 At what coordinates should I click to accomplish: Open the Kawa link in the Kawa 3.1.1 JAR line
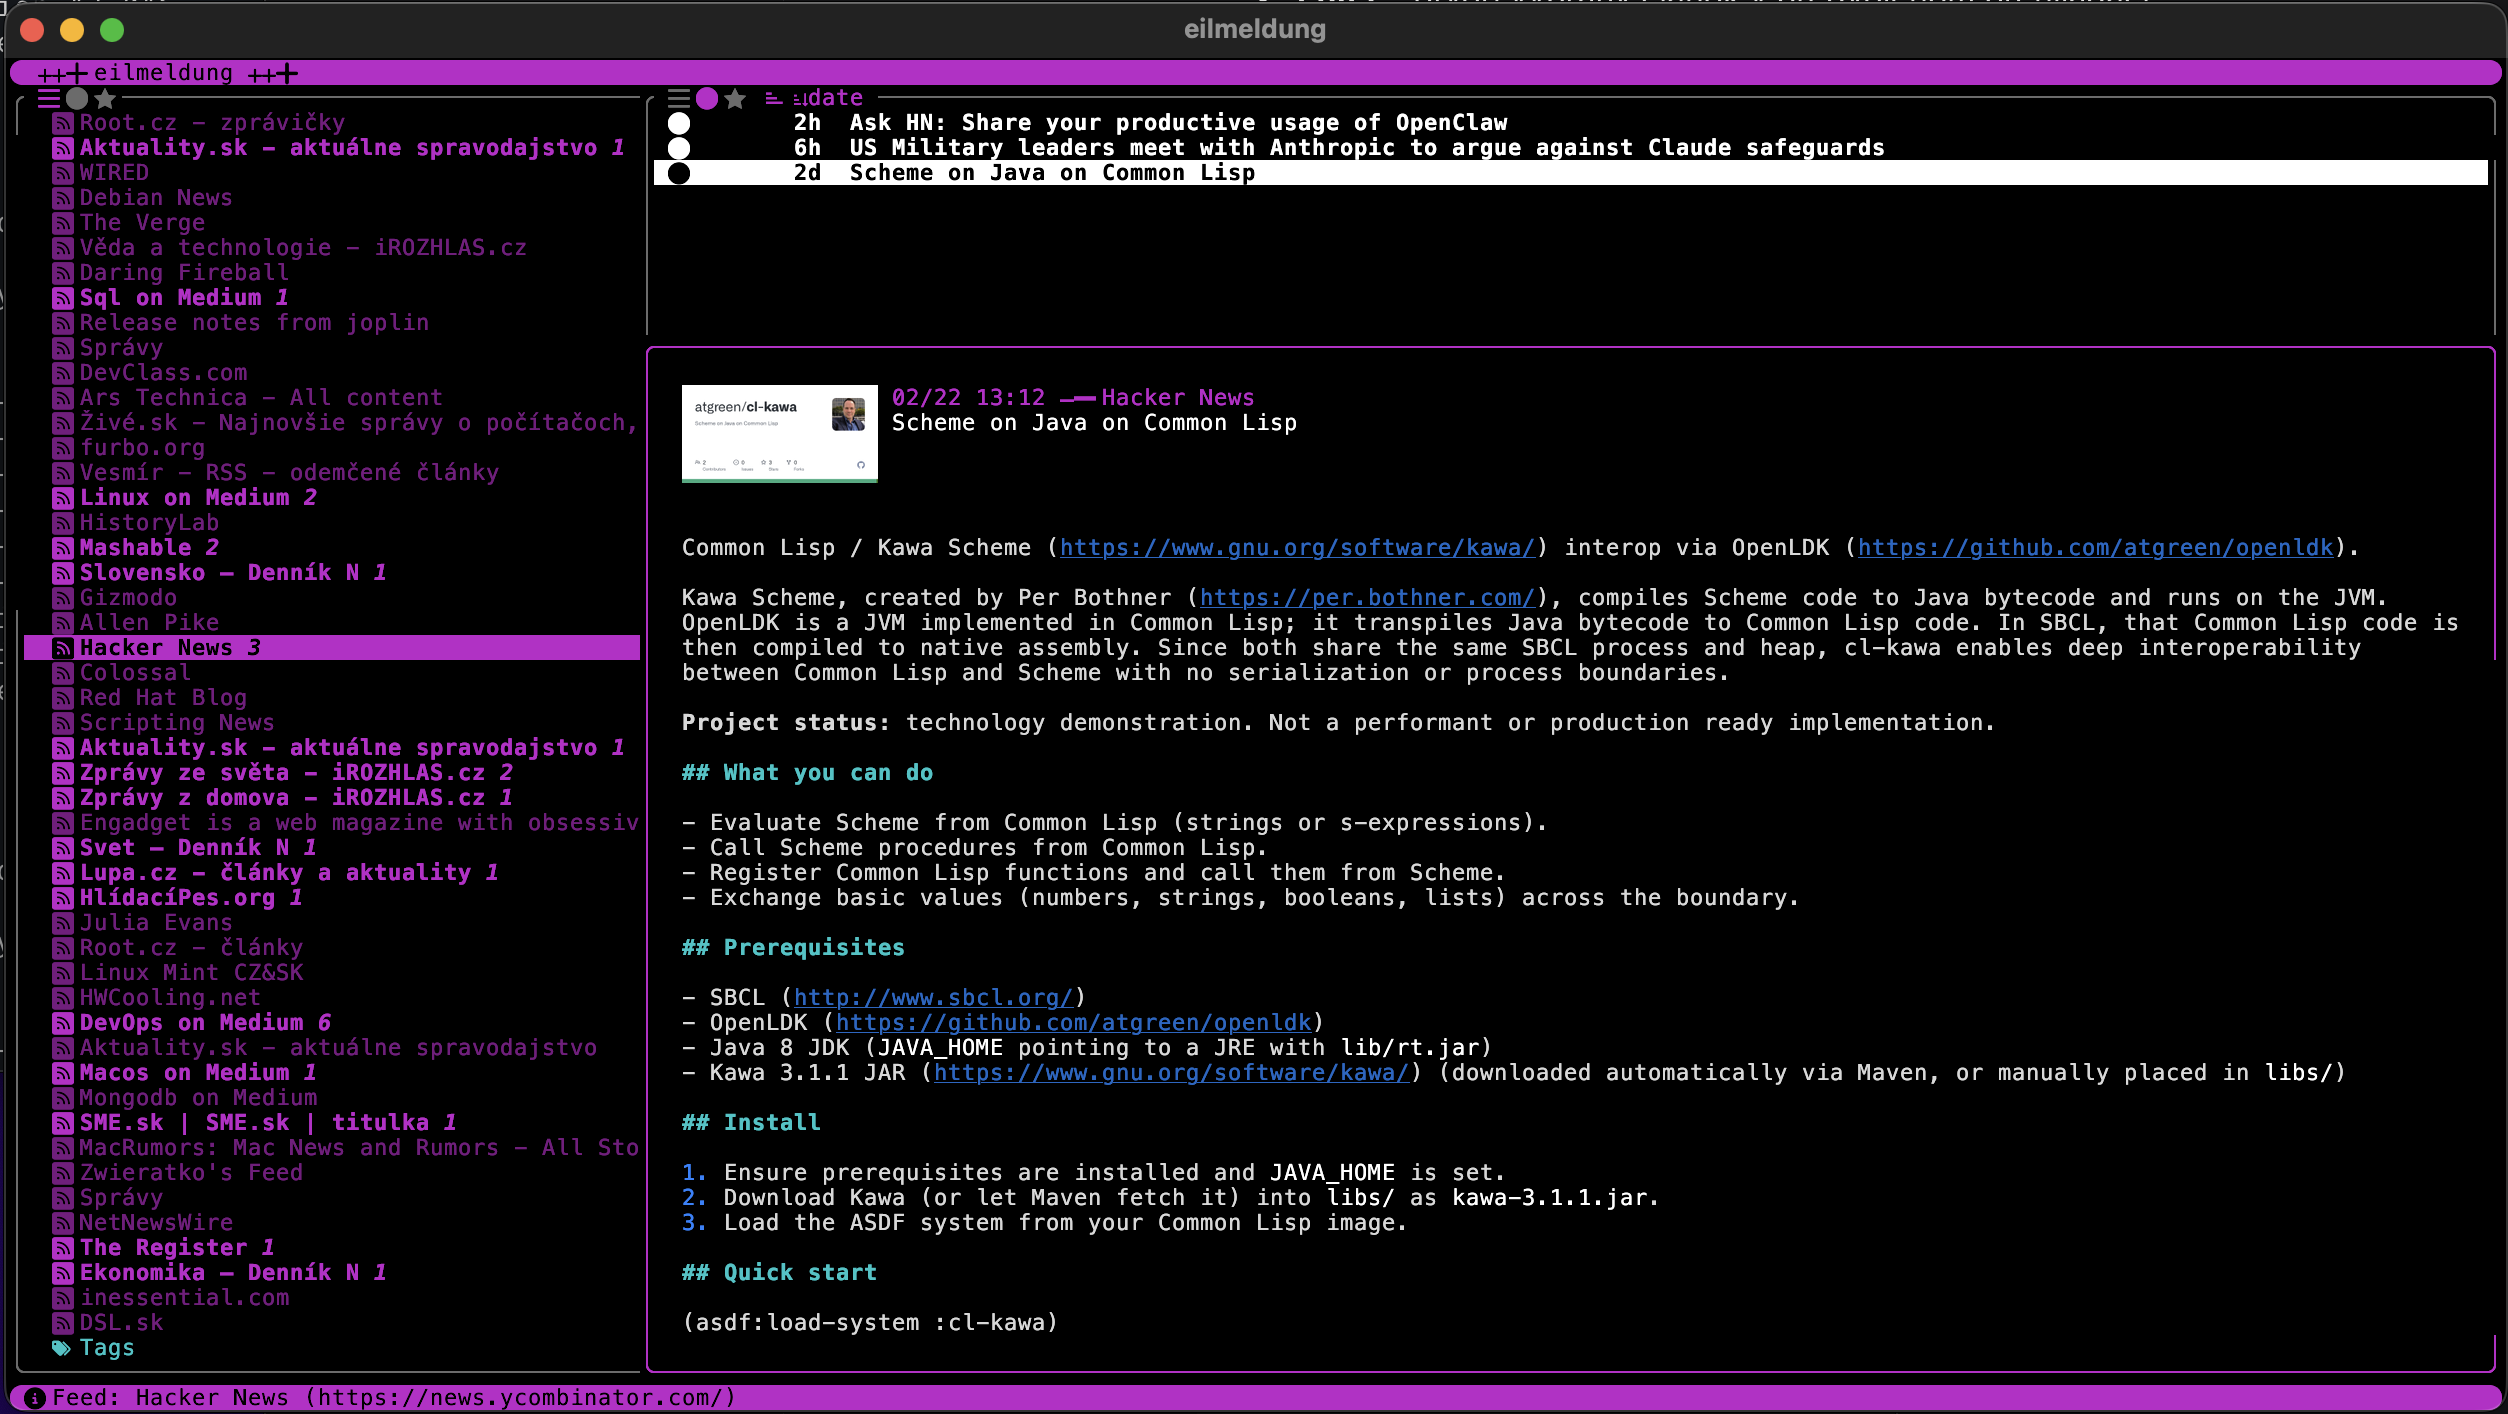[1171, 1073]
